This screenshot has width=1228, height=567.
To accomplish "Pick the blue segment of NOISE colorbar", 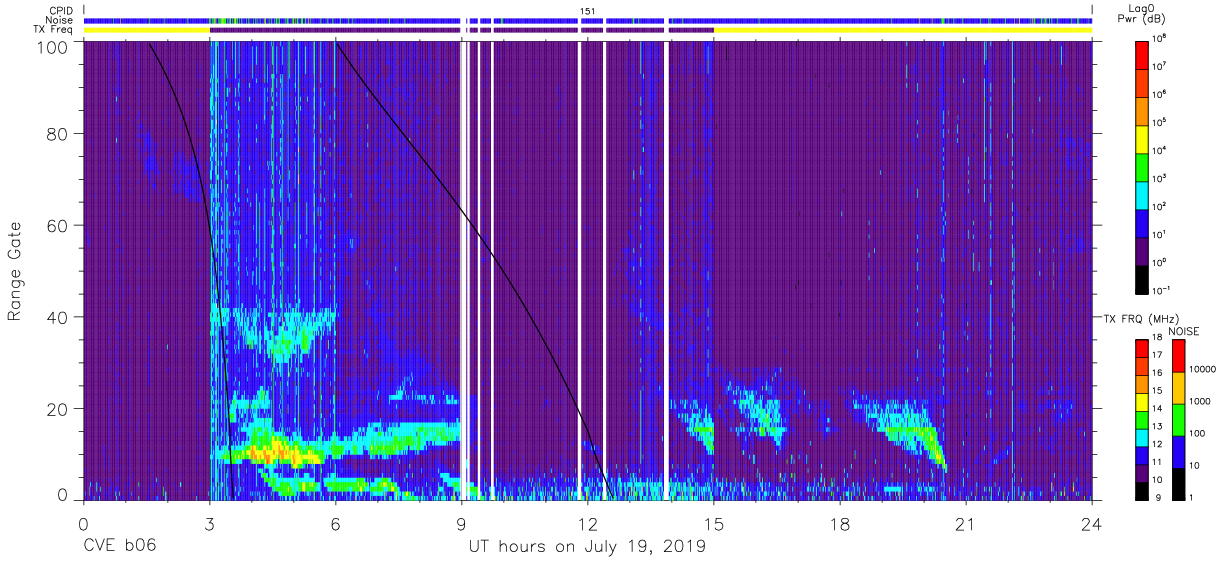I will 1178,451.
